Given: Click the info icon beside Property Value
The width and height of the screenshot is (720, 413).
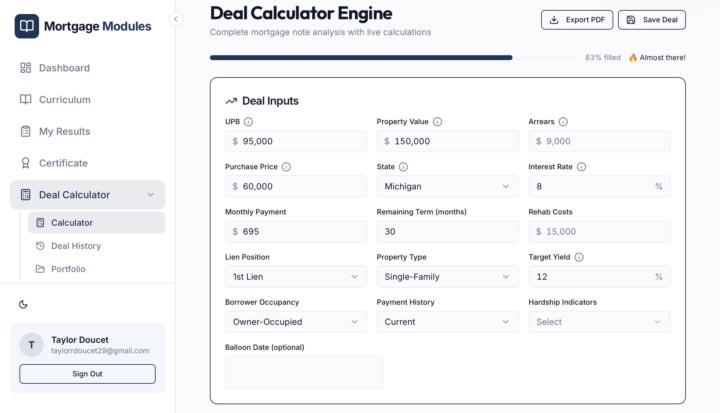Looking at the screenshot, I should point(438,122).
